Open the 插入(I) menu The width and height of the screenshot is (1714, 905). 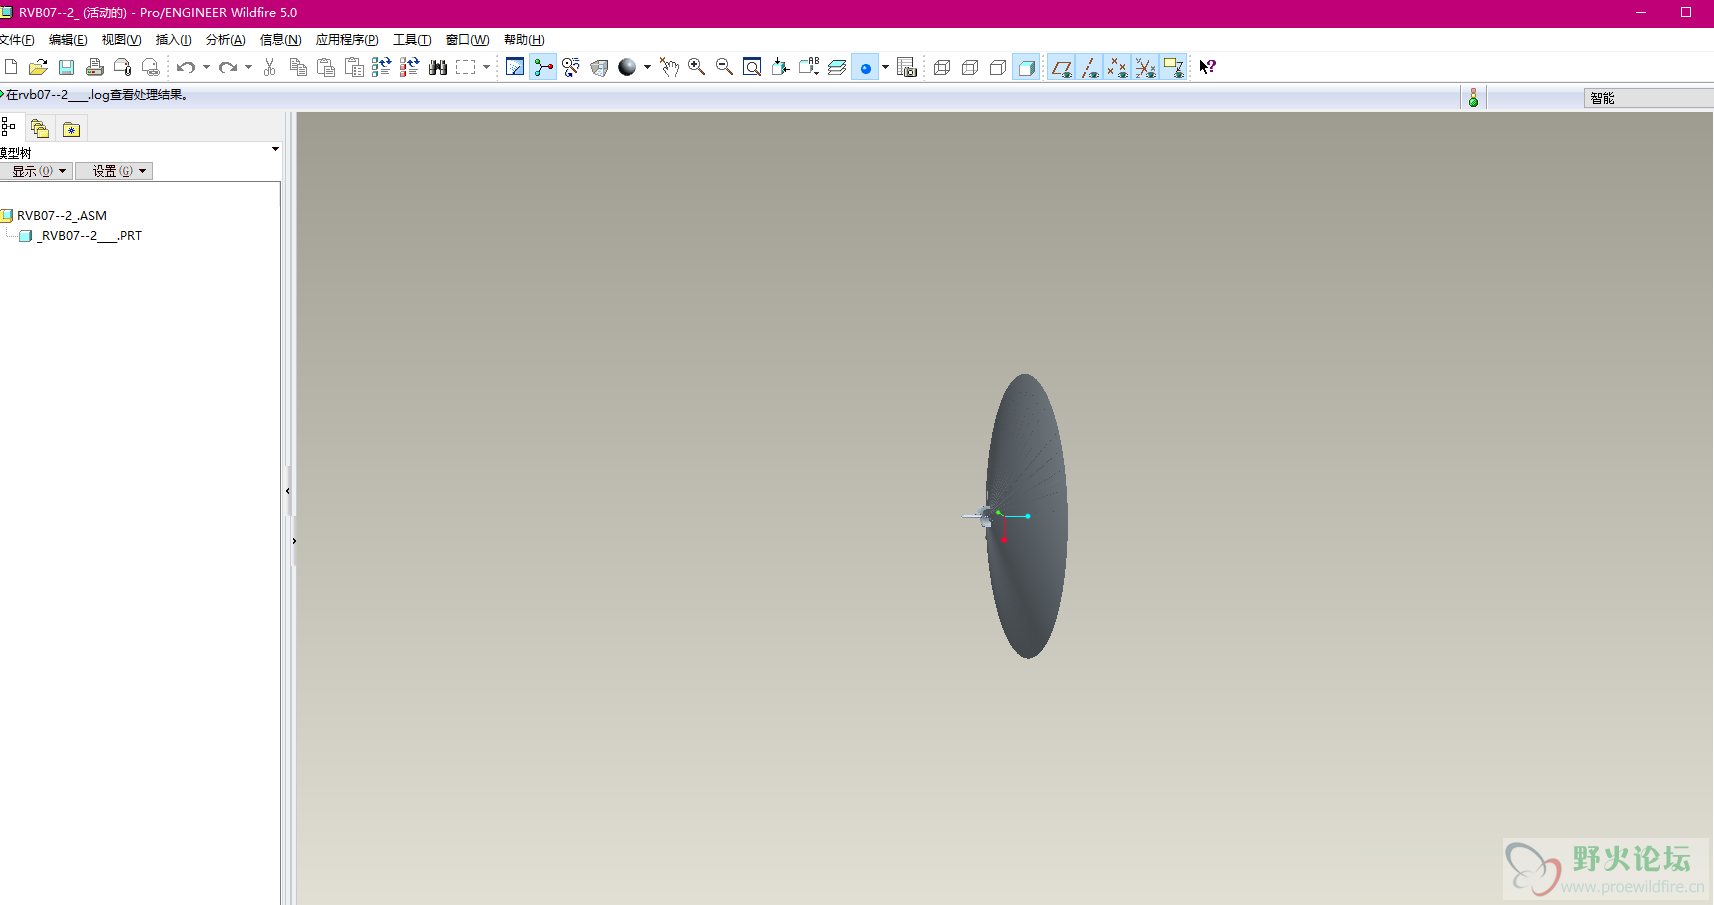[x=174, y=40]
